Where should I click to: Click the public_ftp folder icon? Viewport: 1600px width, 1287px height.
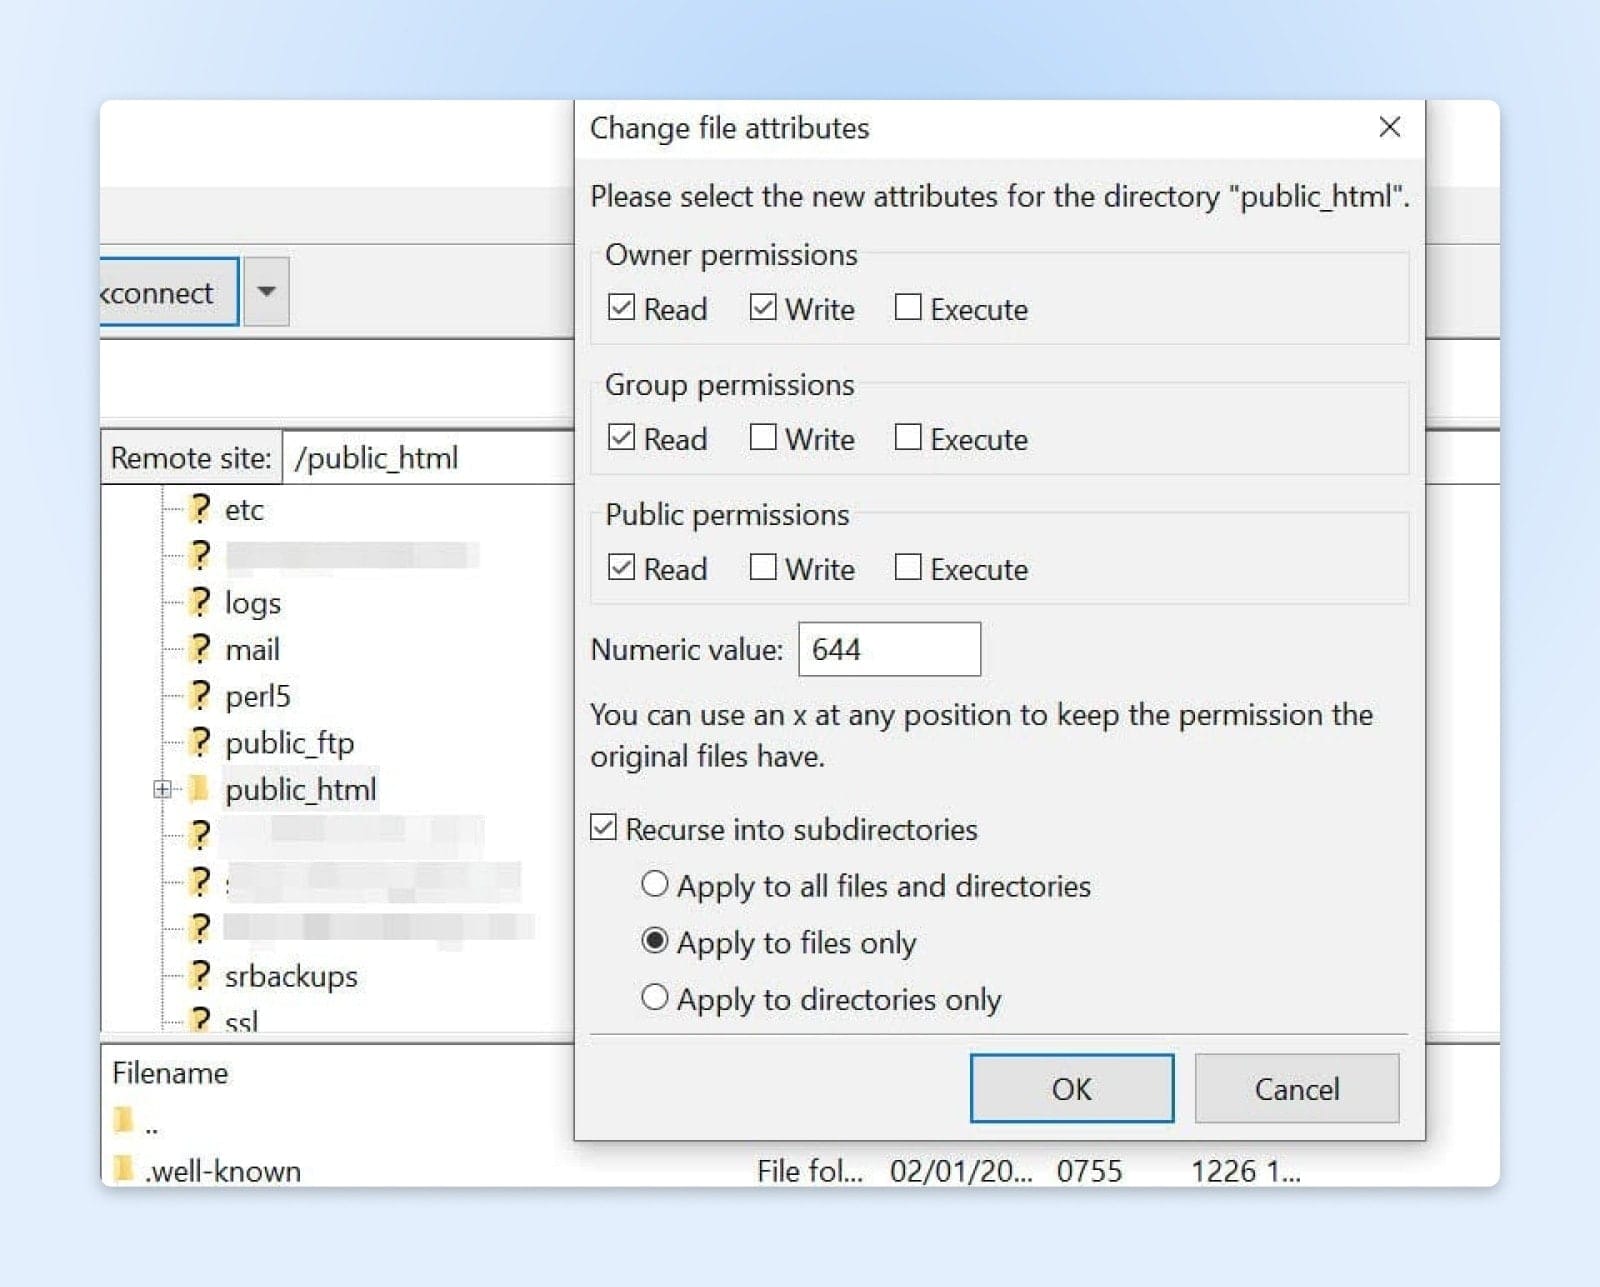(200, 742)
